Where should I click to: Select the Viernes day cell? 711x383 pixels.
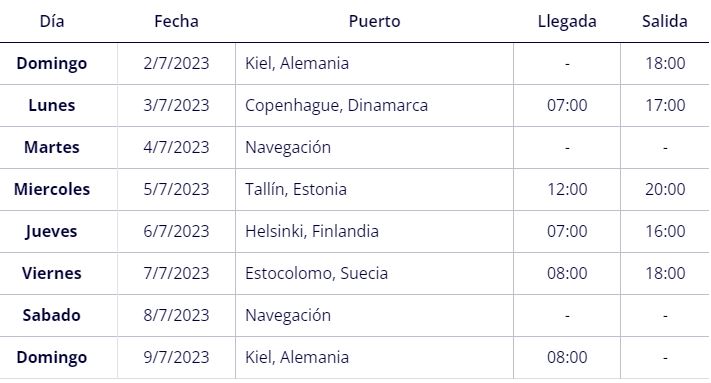point(52,273)
